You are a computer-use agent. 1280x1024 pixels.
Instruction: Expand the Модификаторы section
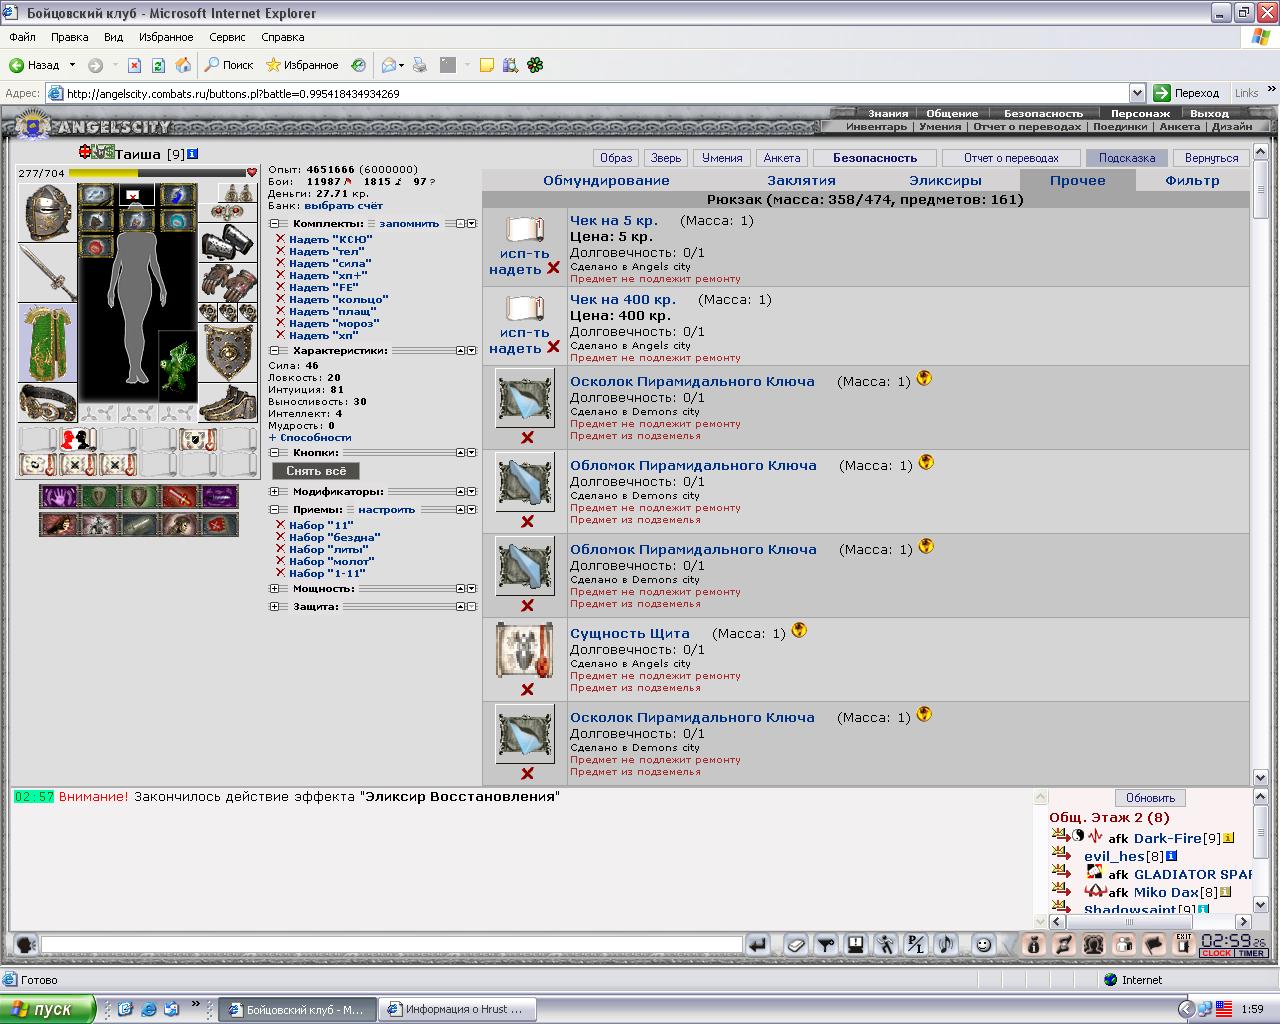coord(274,492)
